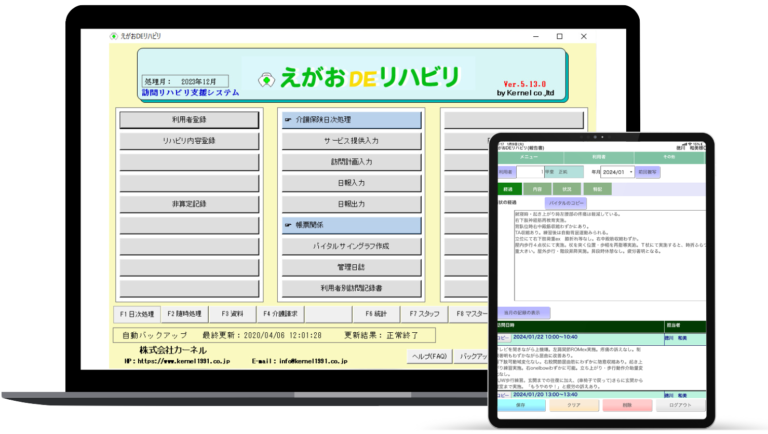Switch to the F8 マスター tab
768x434 pixels.
pos(469,314)
